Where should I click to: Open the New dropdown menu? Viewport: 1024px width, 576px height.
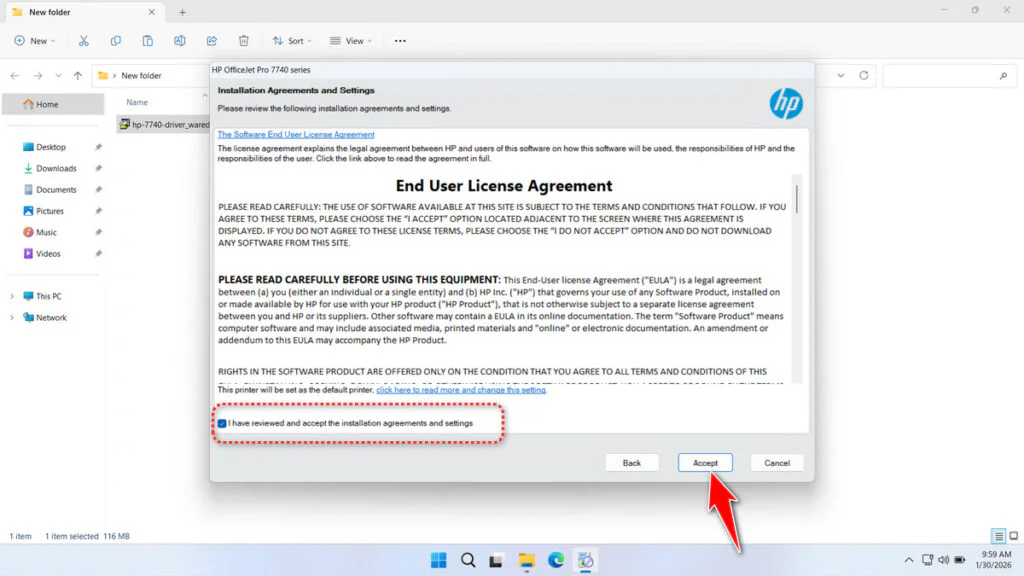(x=35, y=40)
